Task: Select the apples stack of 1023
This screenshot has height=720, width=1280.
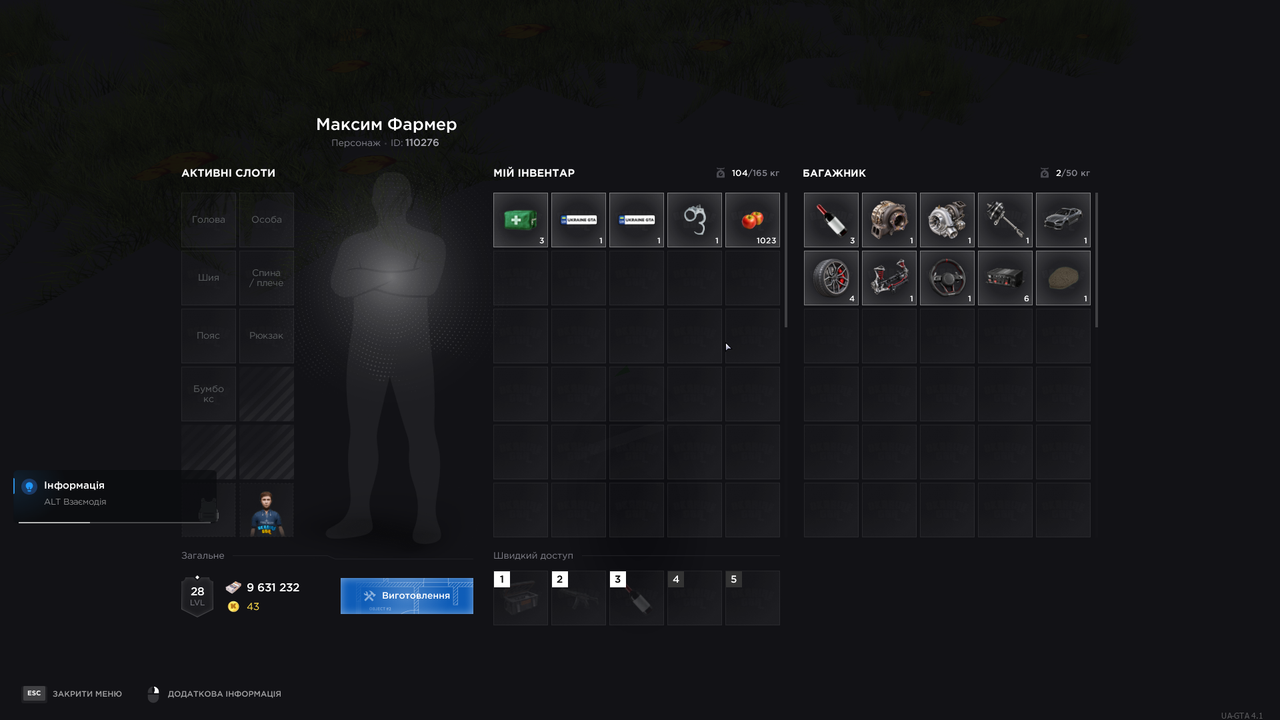Action: pyautogui.click(x=752, y=220)
